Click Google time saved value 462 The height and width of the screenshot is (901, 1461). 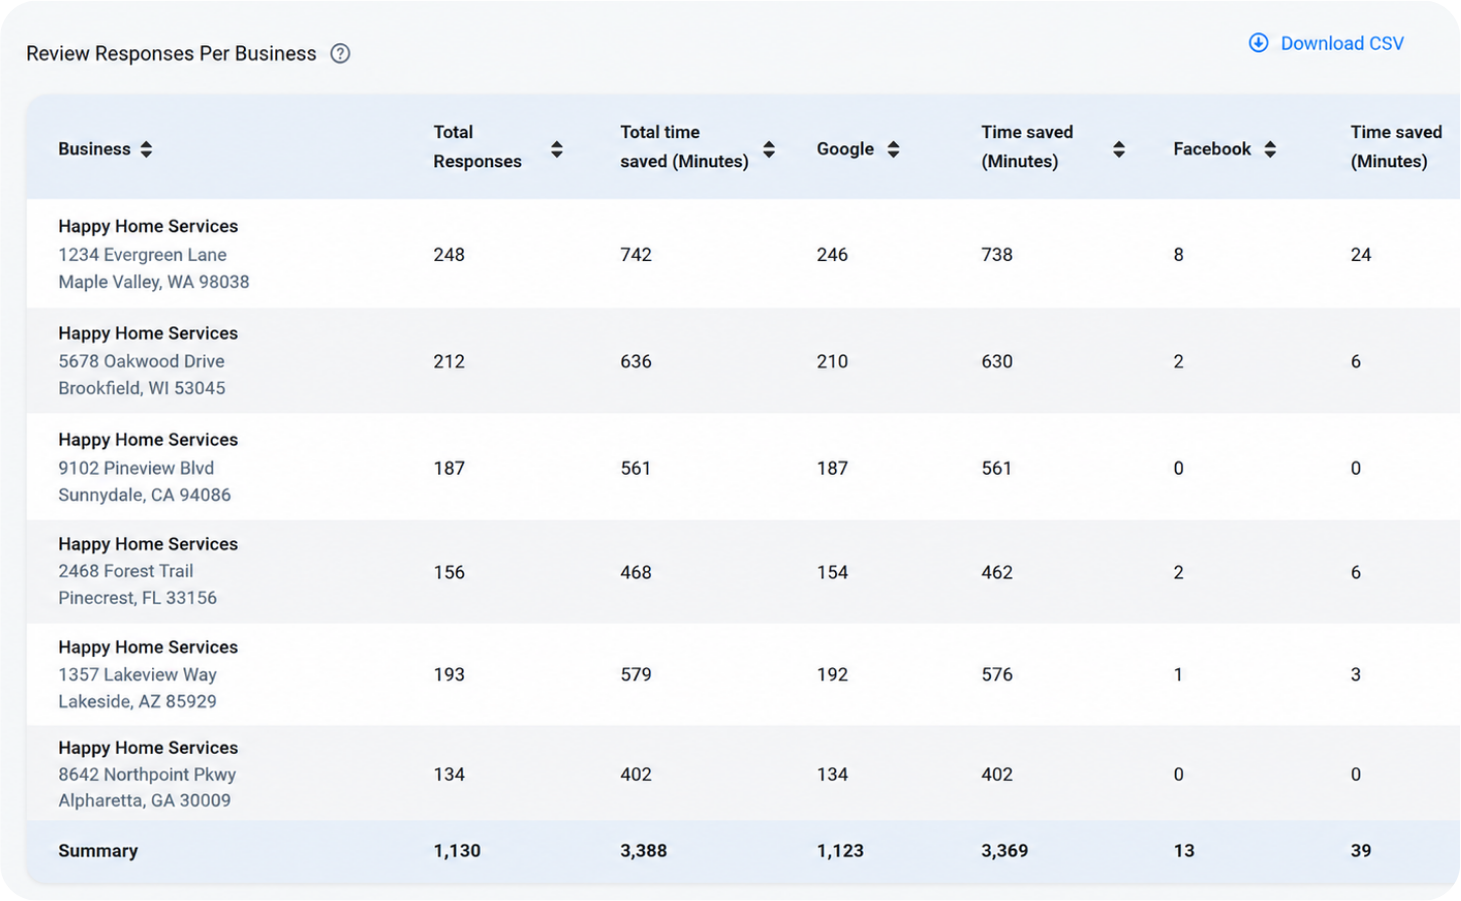997,572
